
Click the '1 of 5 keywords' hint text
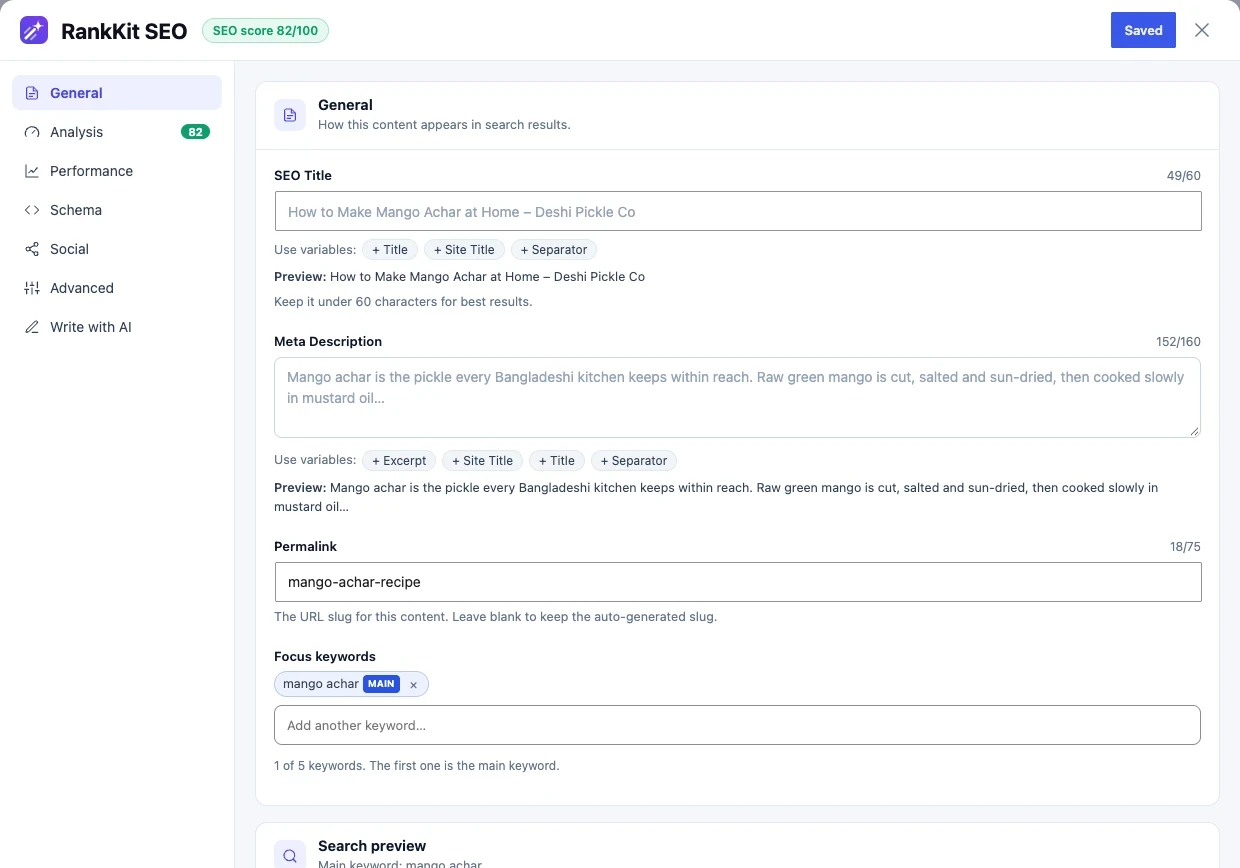pos(417,766)
